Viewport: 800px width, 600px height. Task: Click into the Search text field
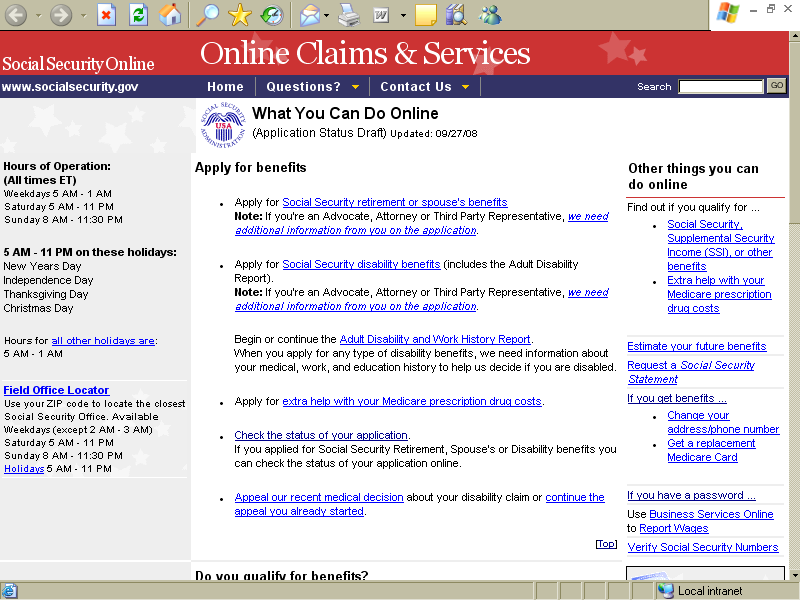[720, 86]
